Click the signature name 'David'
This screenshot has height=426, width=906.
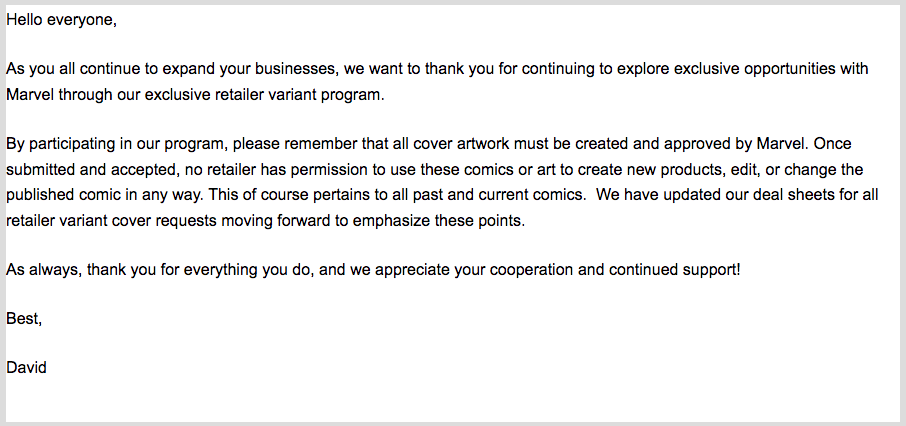coord(26,367)
